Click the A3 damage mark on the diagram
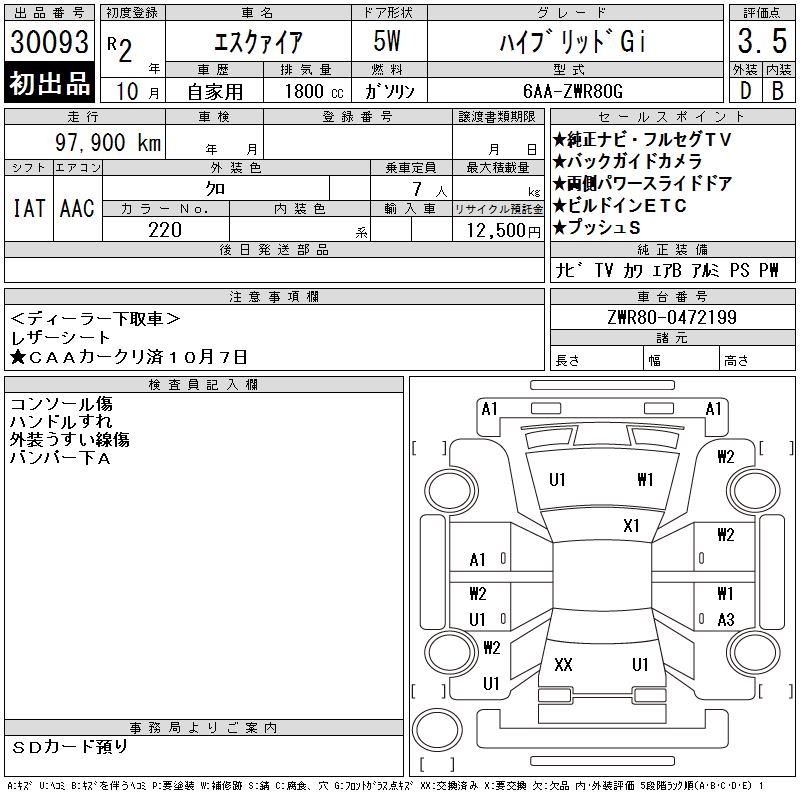 [726, 620]
